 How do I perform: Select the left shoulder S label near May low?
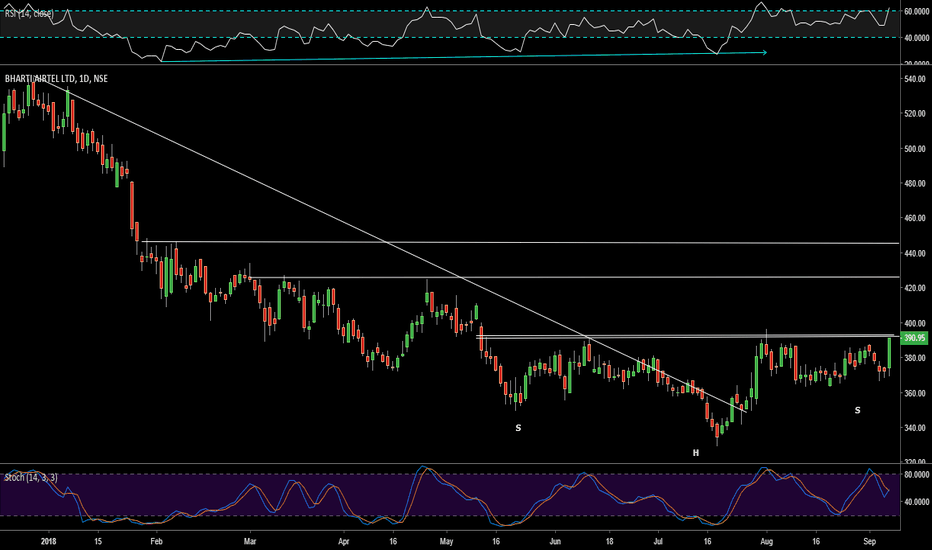[518, 428]
